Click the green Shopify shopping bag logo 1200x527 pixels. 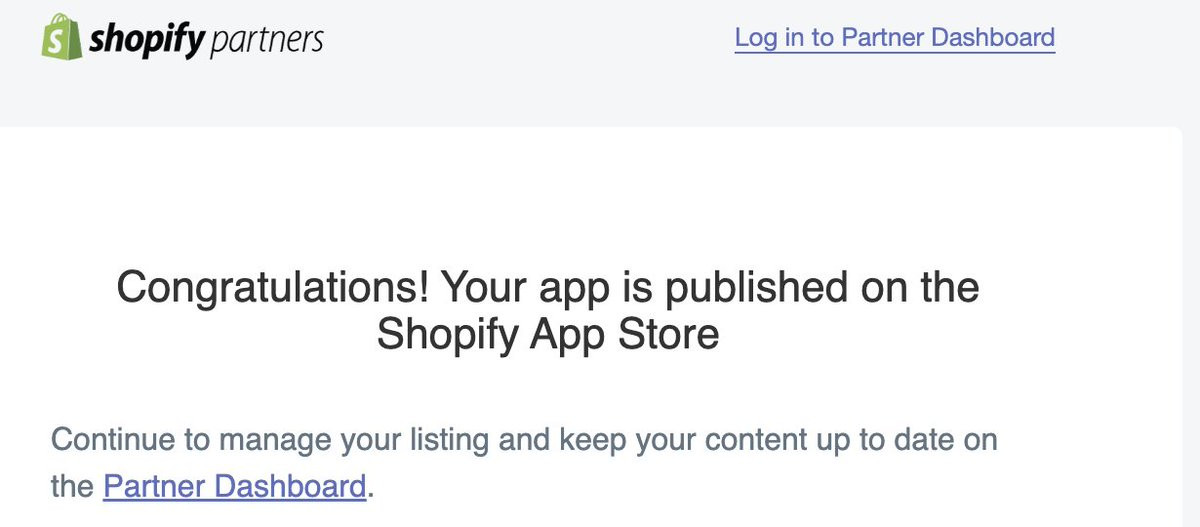tap(61, 36)
